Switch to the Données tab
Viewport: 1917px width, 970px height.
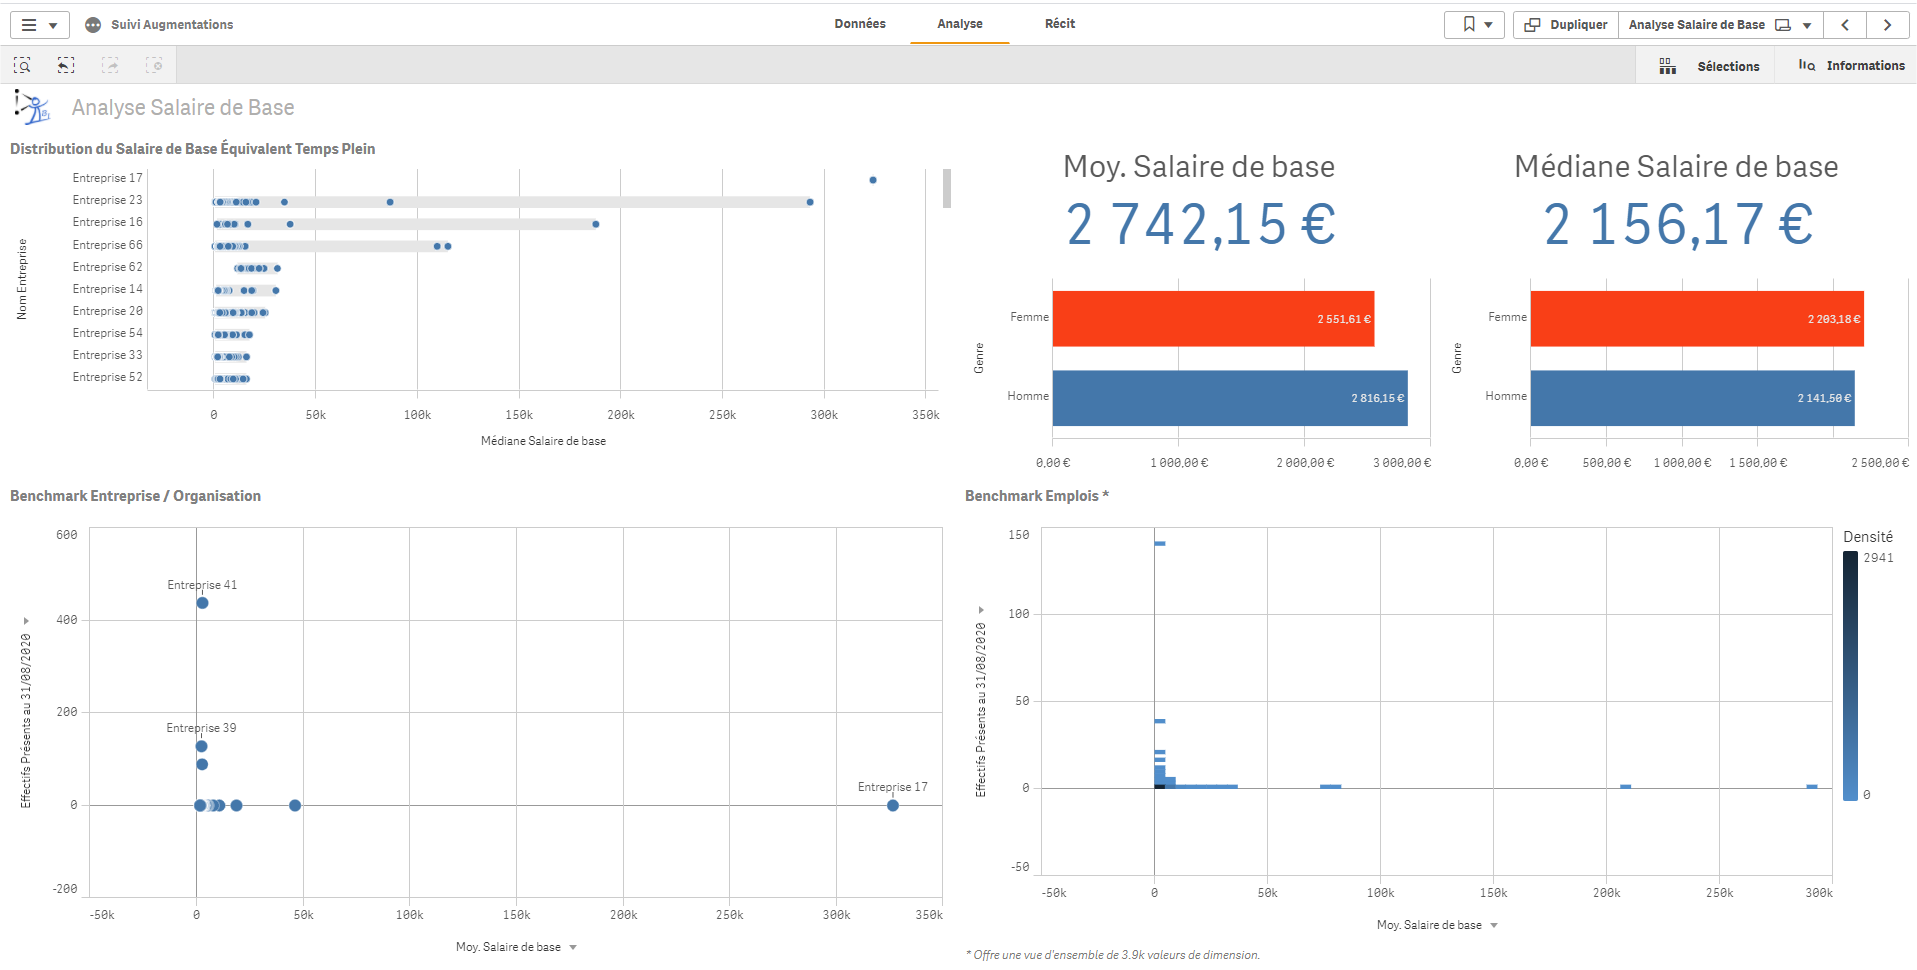tap(860, 24)
